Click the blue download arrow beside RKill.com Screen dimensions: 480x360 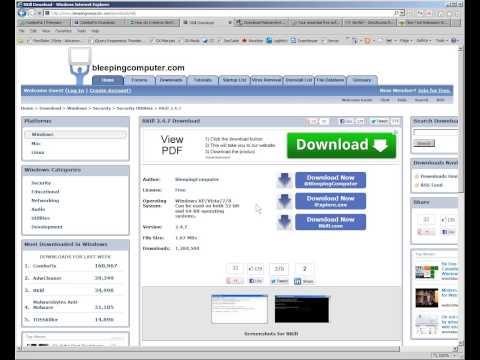(x=284, y=222)
